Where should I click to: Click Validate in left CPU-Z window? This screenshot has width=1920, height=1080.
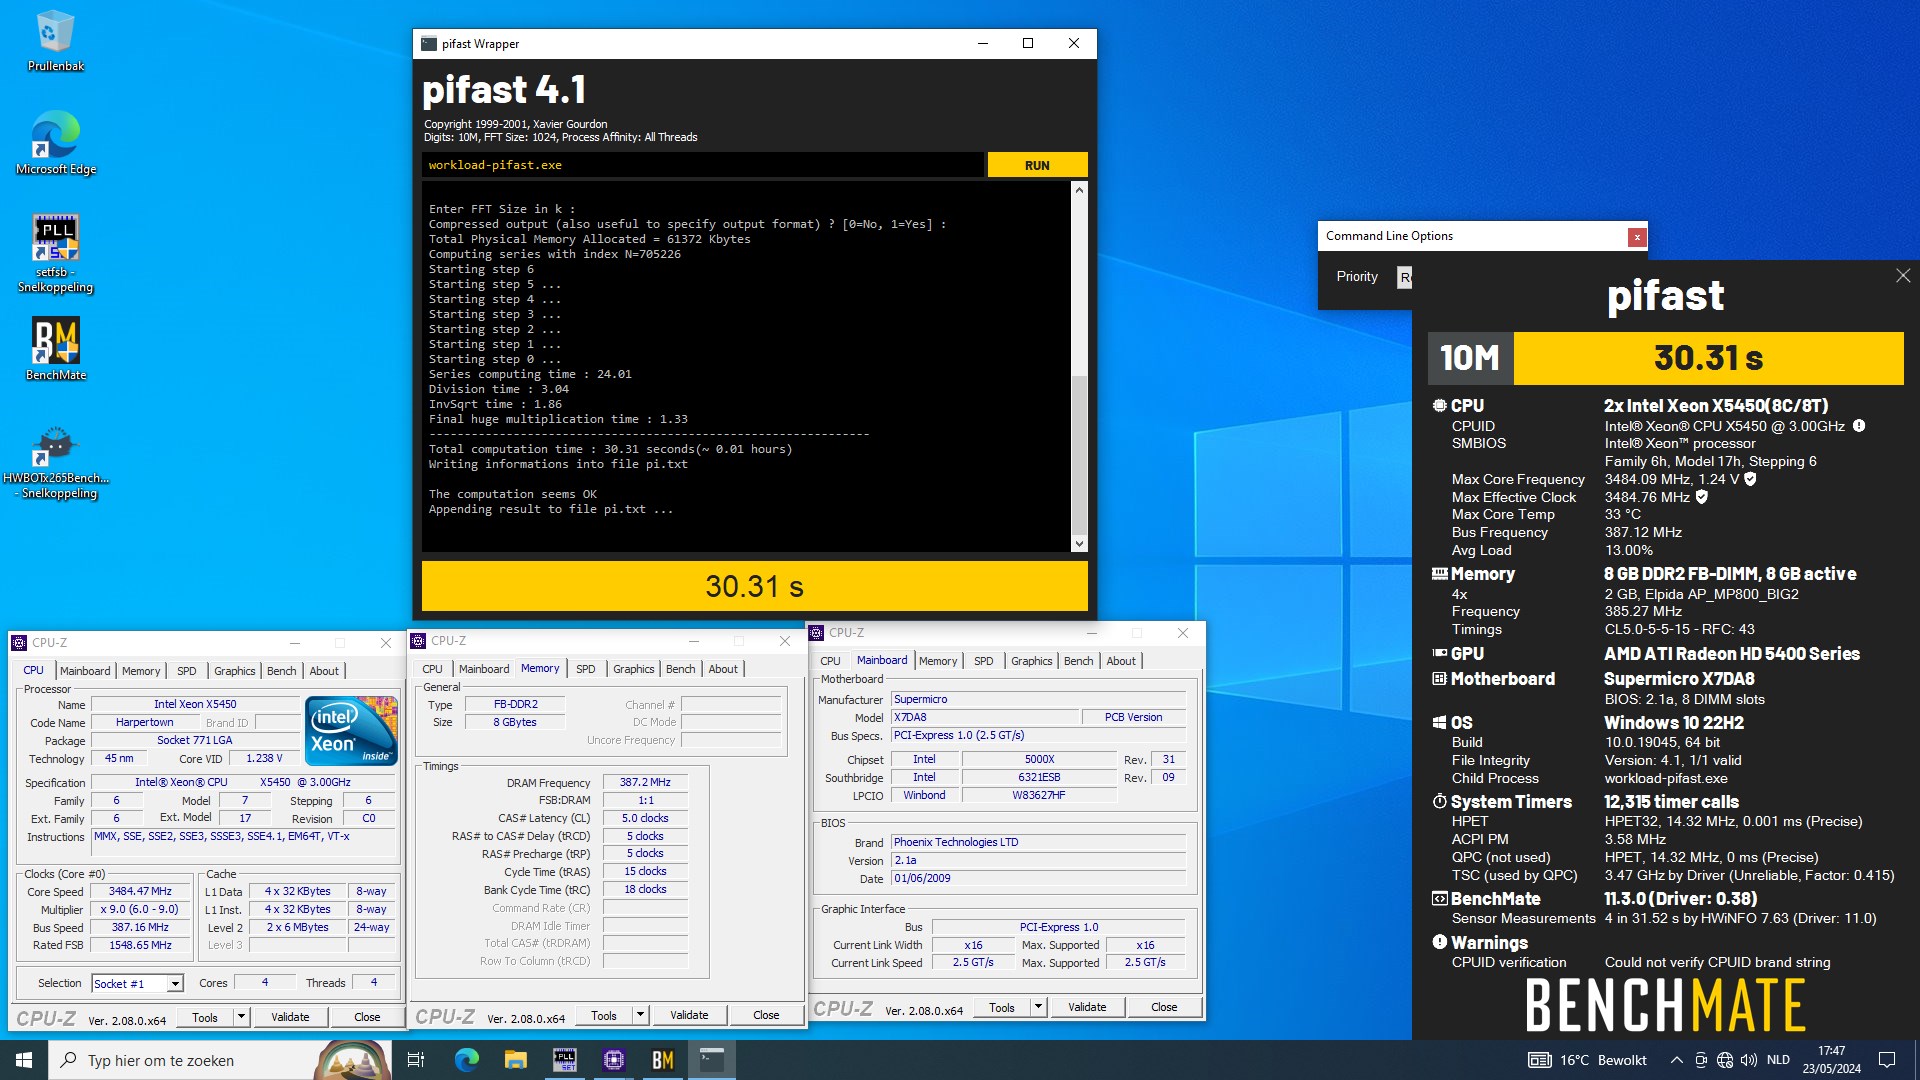290,1017
